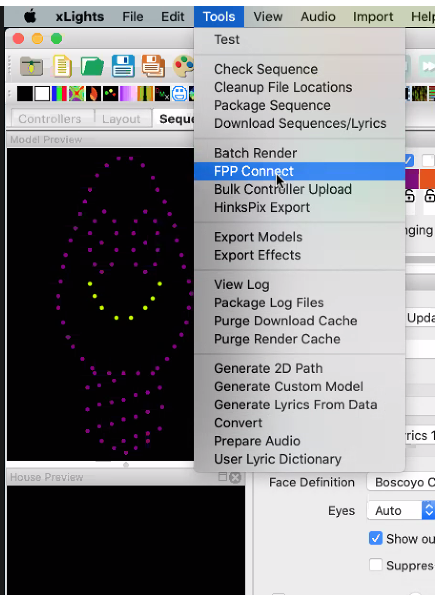The height and width of the screenshot is (595, 435).
Task: Open the Edit menu
Action: (173, 17)
